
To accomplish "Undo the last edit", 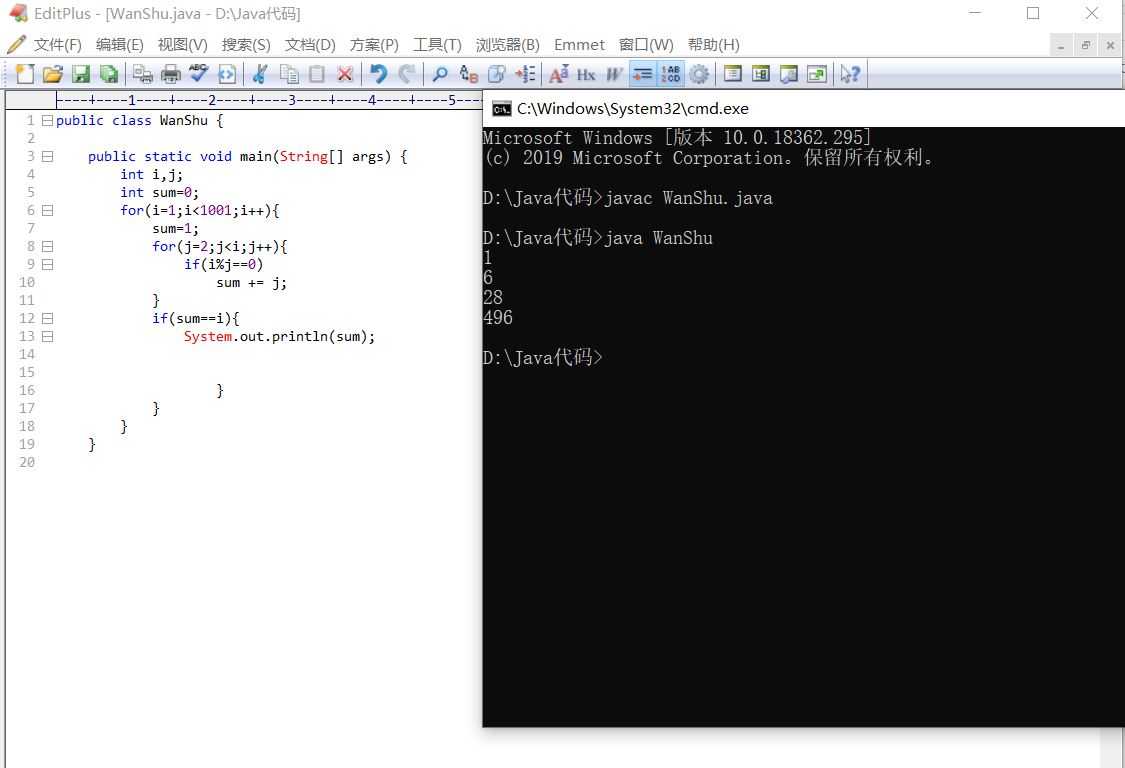I will (x=379, y=74).
